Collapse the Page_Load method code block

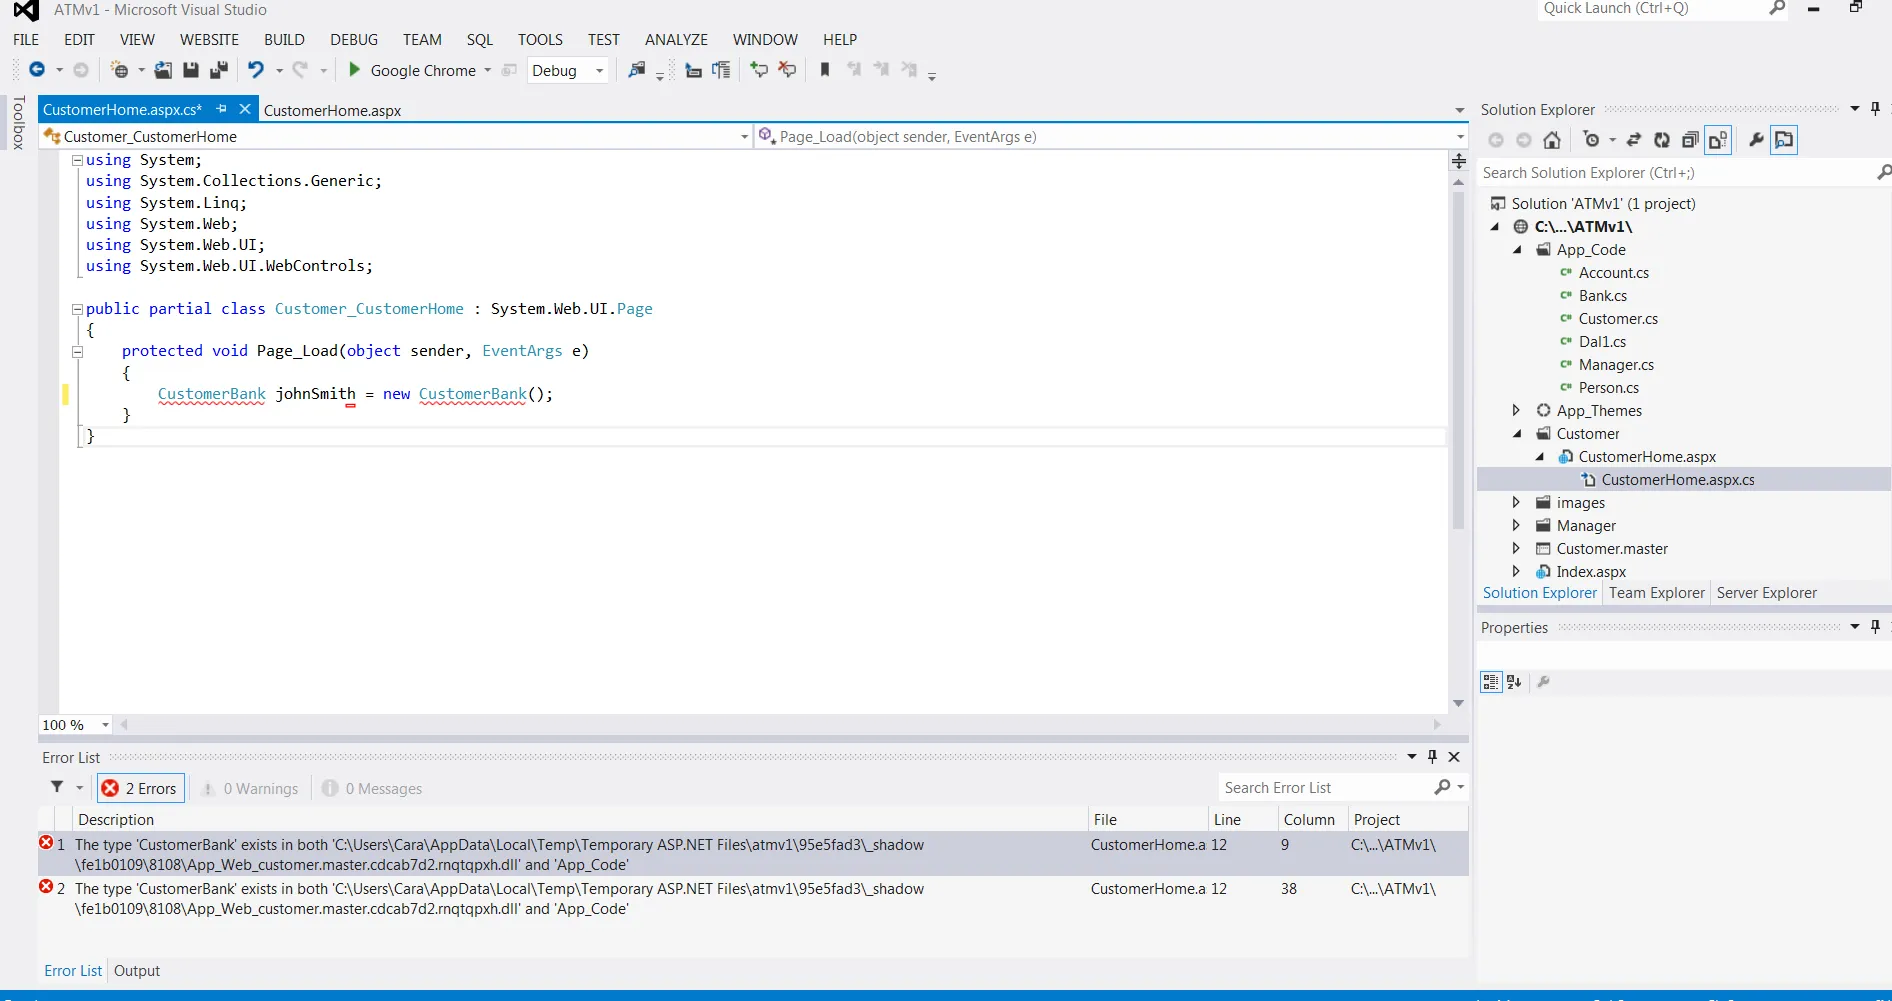coord(77,351)
